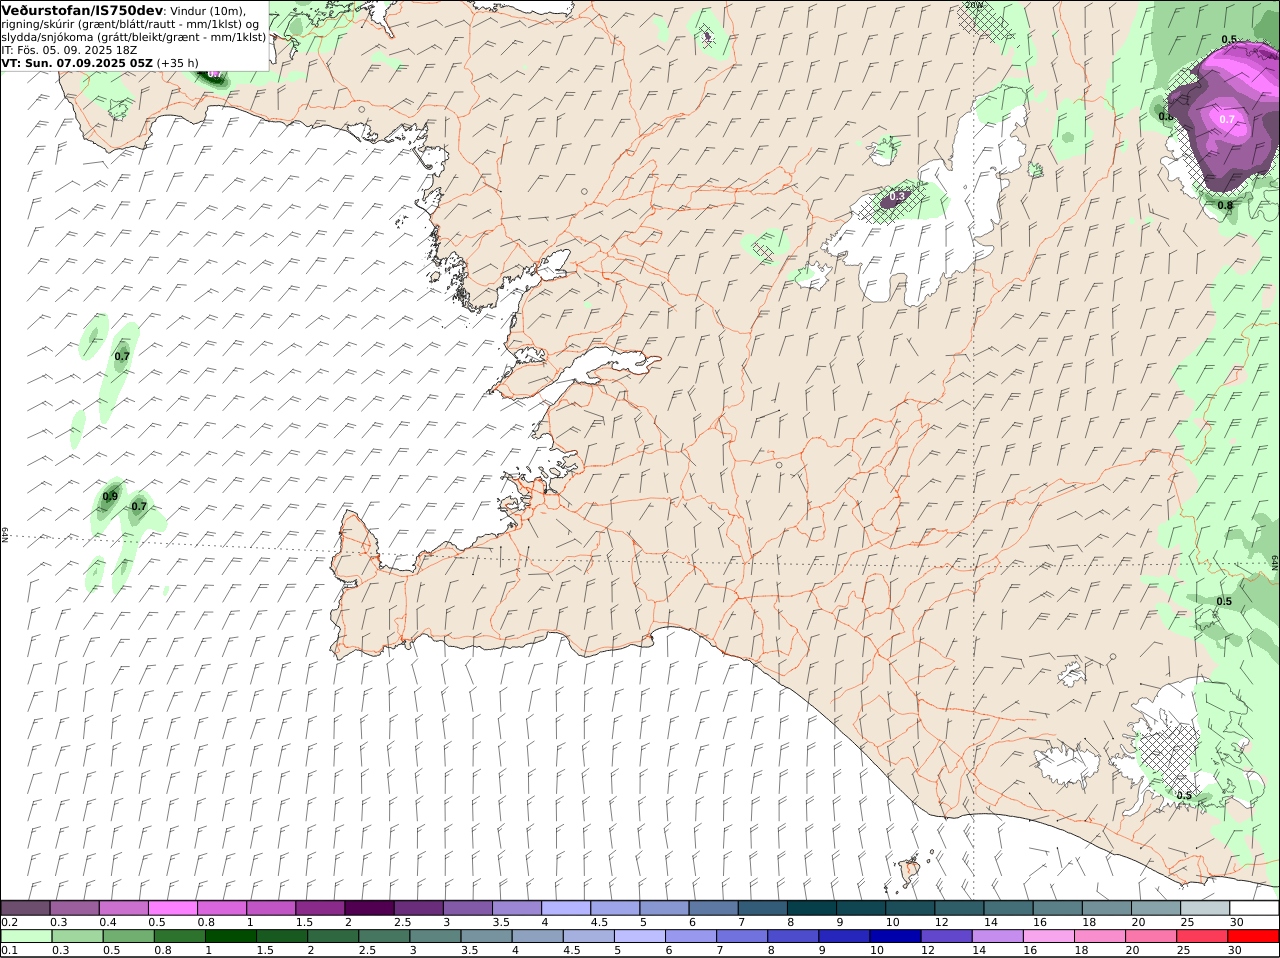This screenshot has height=958, width=1280.
Task: Pick the 0.4 swatch in the upper legend row
Action: [123, 908]
